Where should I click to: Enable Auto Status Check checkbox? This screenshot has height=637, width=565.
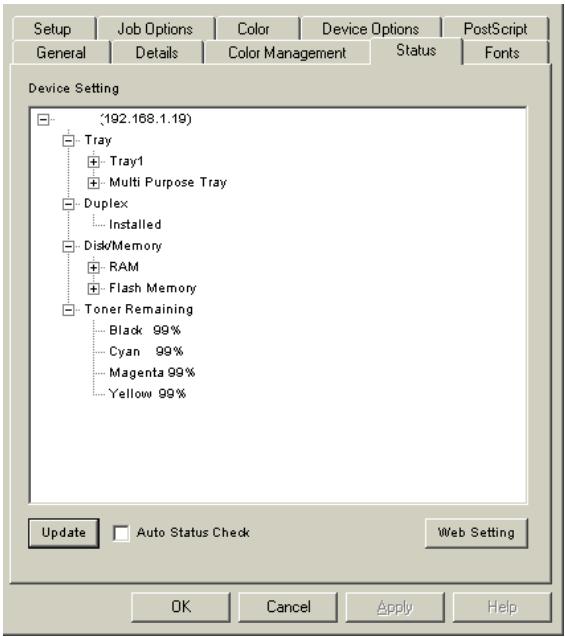[121, 533]
